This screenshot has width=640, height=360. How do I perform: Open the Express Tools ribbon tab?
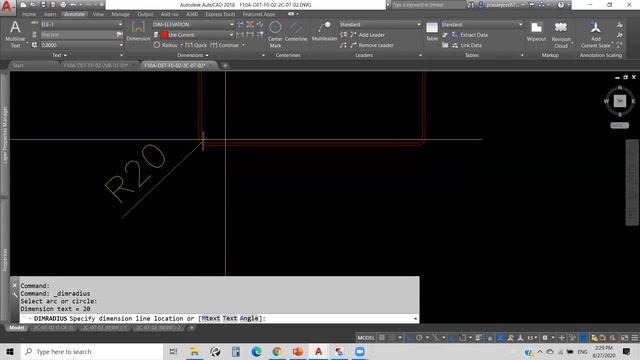[220, 14]
